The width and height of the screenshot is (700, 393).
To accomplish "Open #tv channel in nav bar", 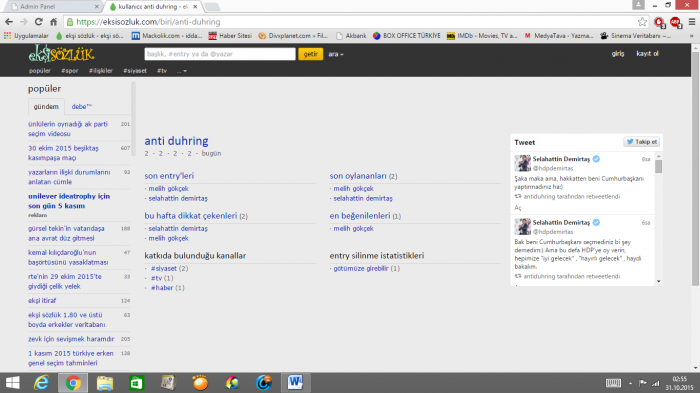I will coord(162,71).
